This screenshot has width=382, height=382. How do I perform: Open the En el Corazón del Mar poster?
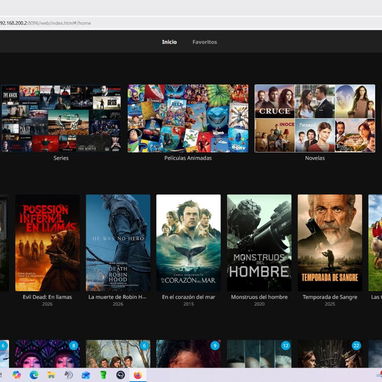click(x=188, y=243)
